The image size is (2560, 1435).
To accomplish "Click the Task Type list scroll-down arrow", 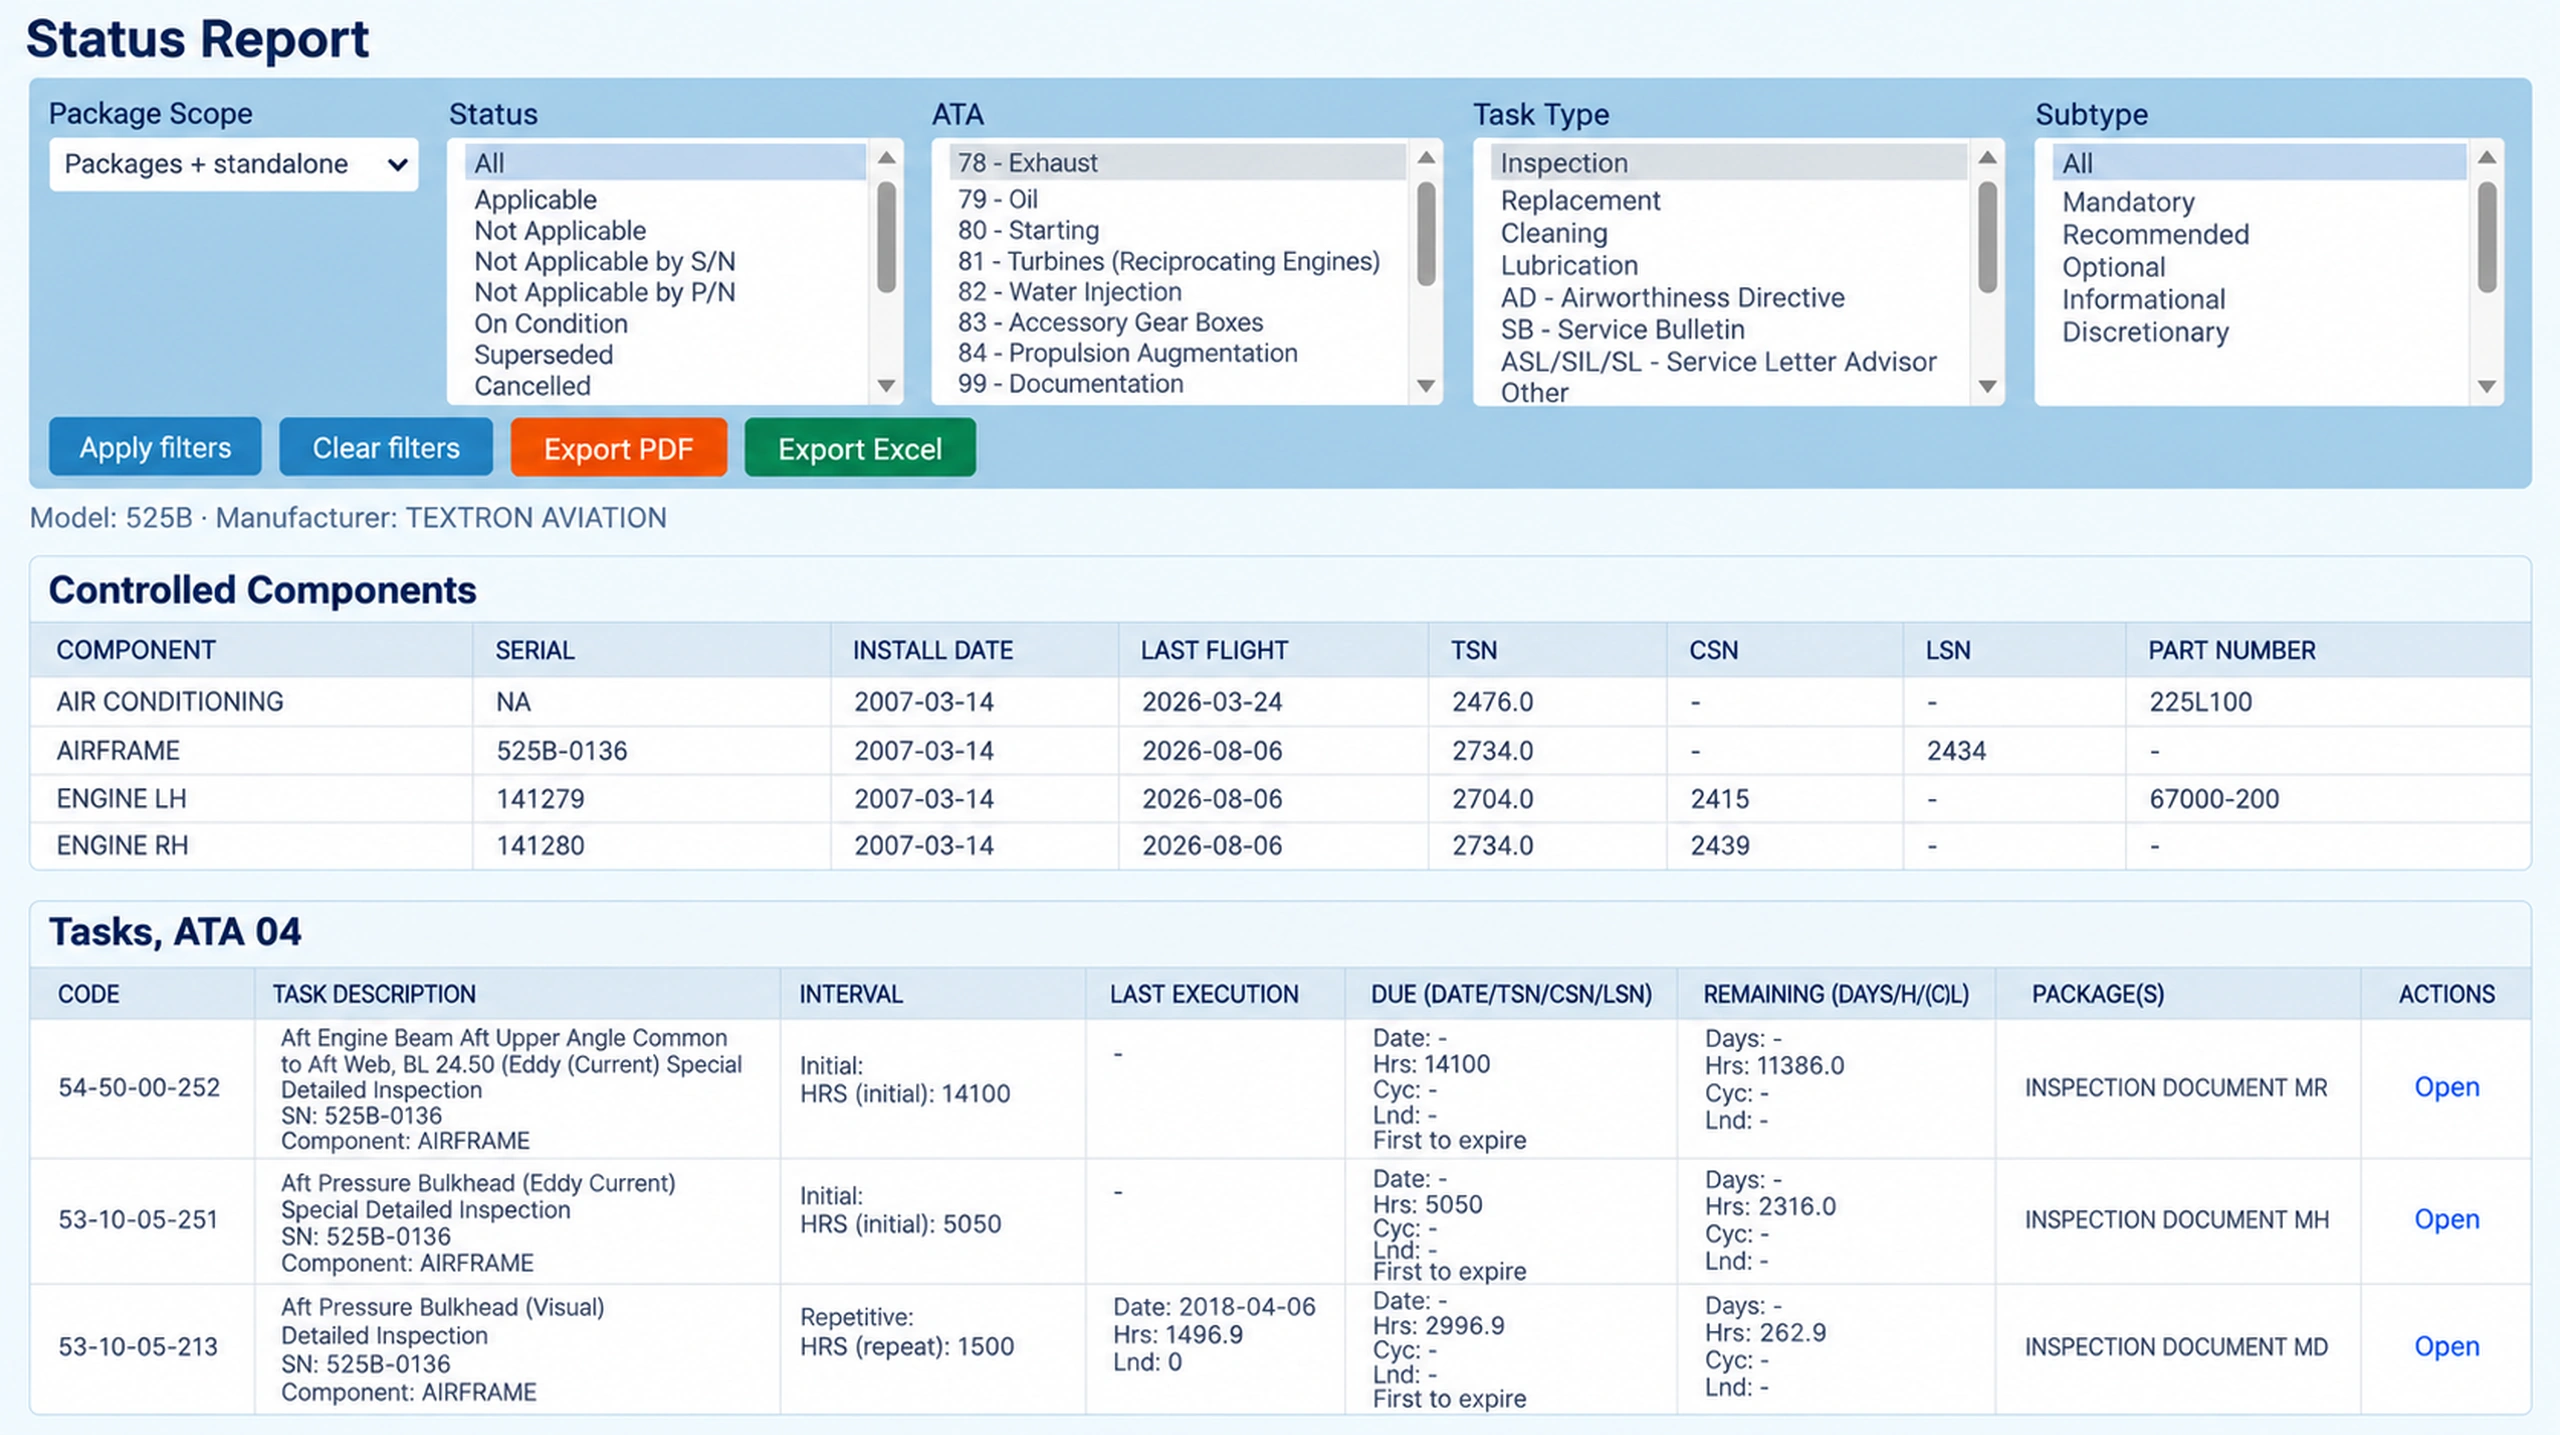I will [x=1988, y=386].
